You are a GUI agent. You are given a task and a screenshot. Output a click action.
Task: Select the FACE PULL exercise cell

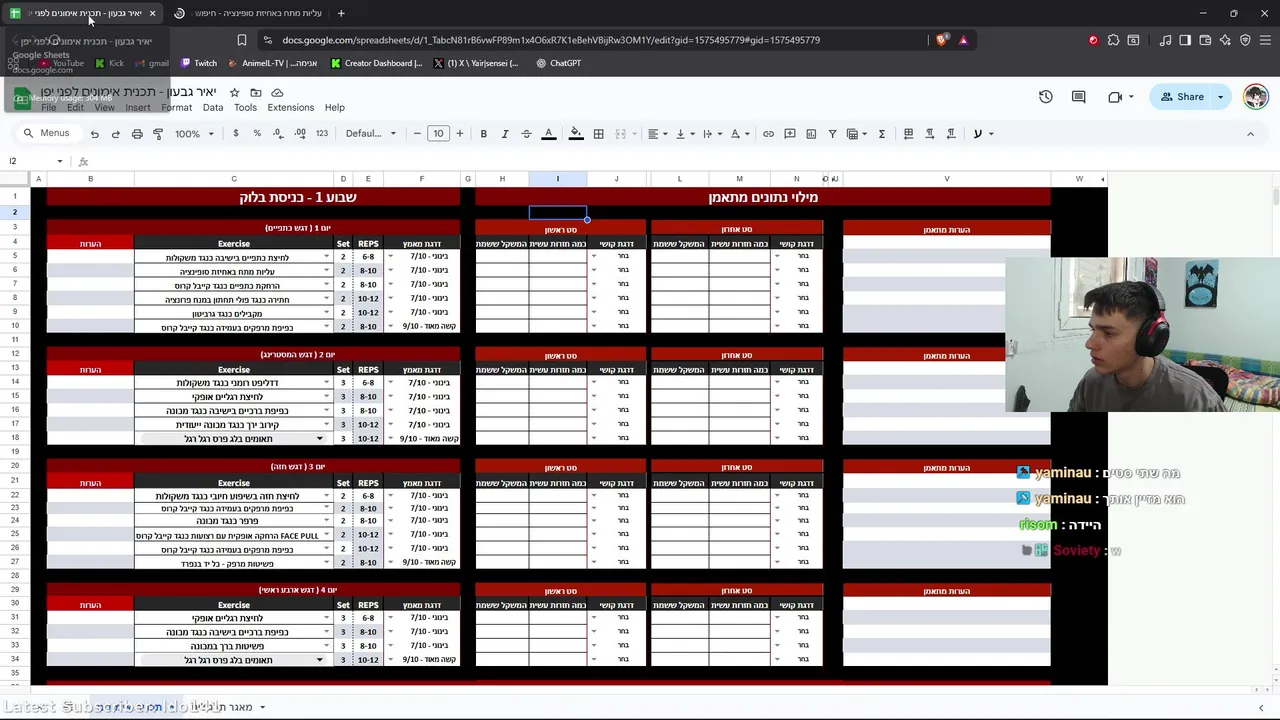234,536
